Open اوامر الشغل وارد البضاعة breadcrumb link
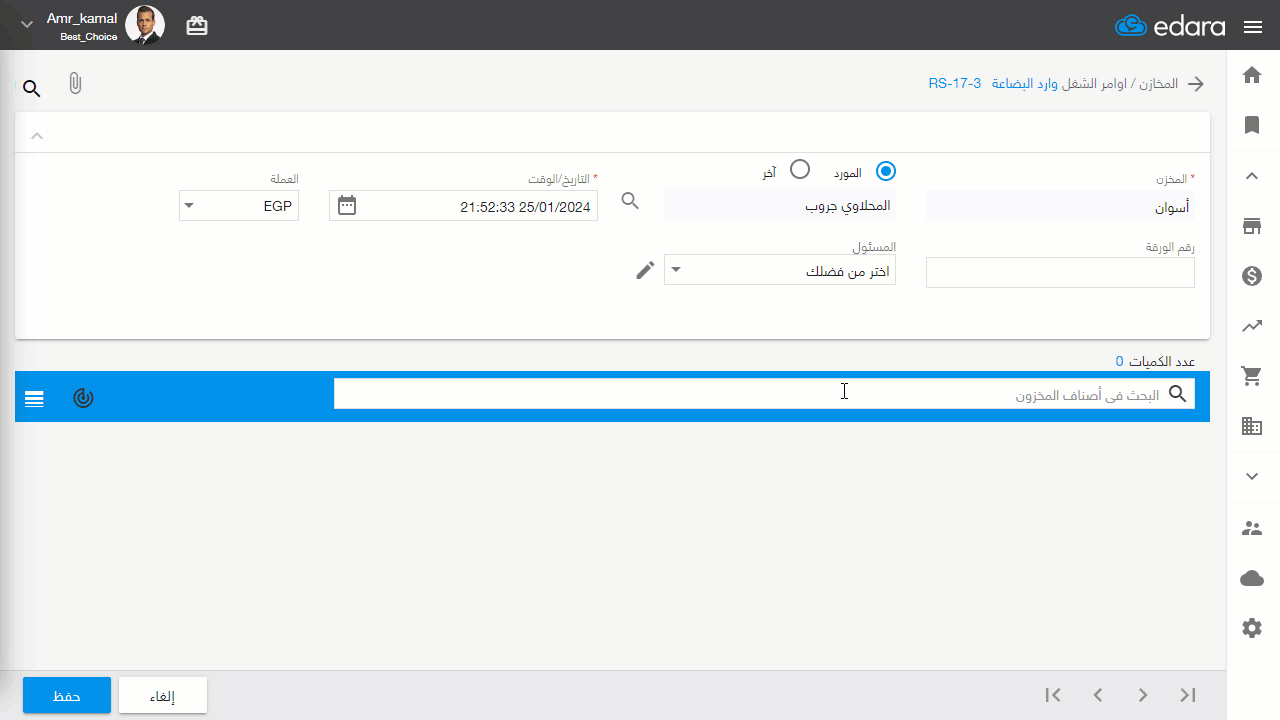The height and width of the screenshot is (720, 1280). pyautogui.click(x=1058, y=84)
